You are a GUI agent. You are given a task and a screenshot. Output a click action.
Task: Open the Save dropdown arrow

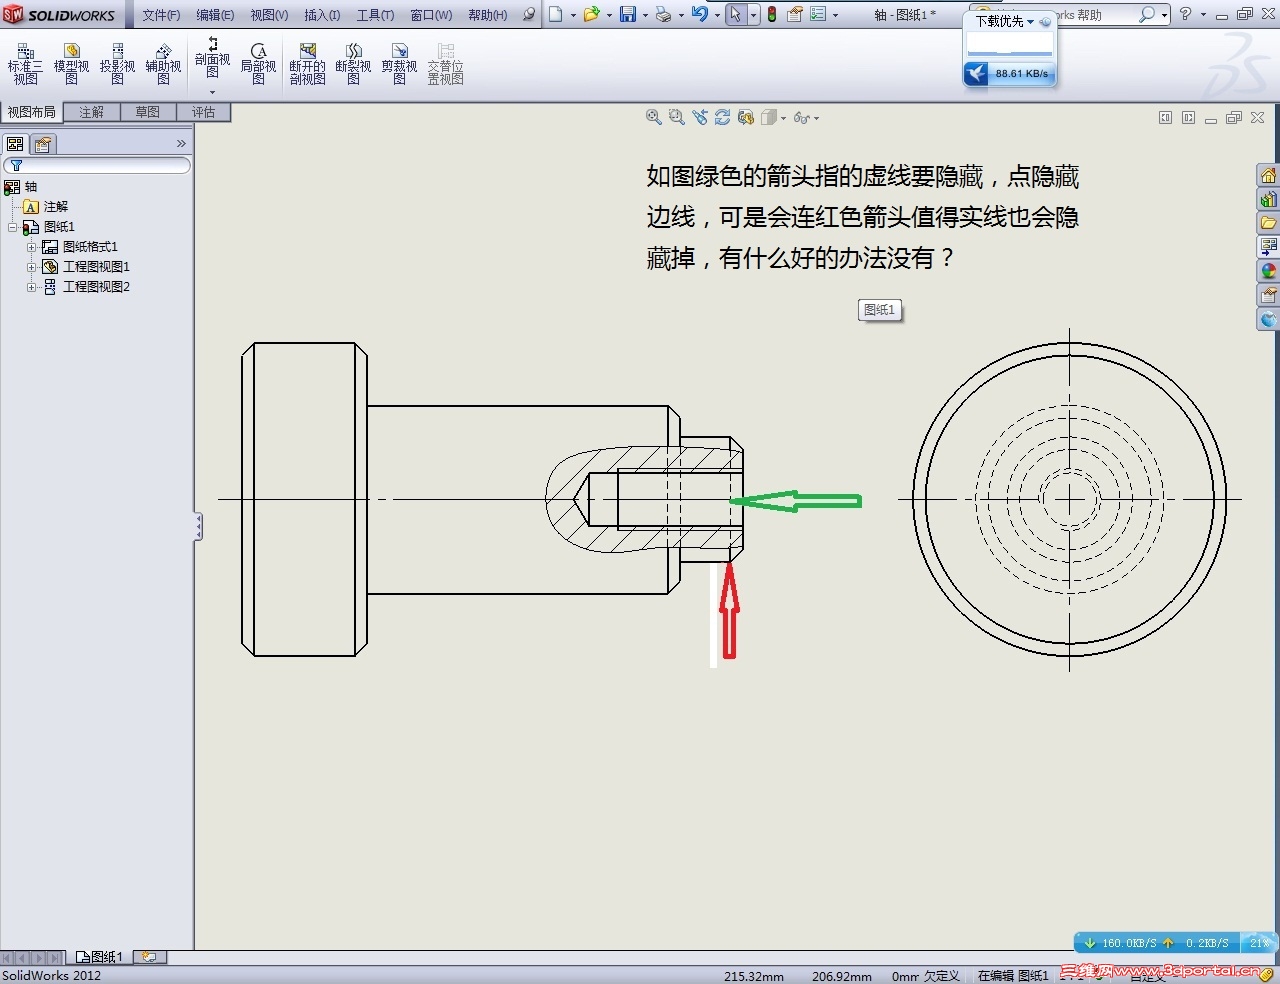point(645,15)
